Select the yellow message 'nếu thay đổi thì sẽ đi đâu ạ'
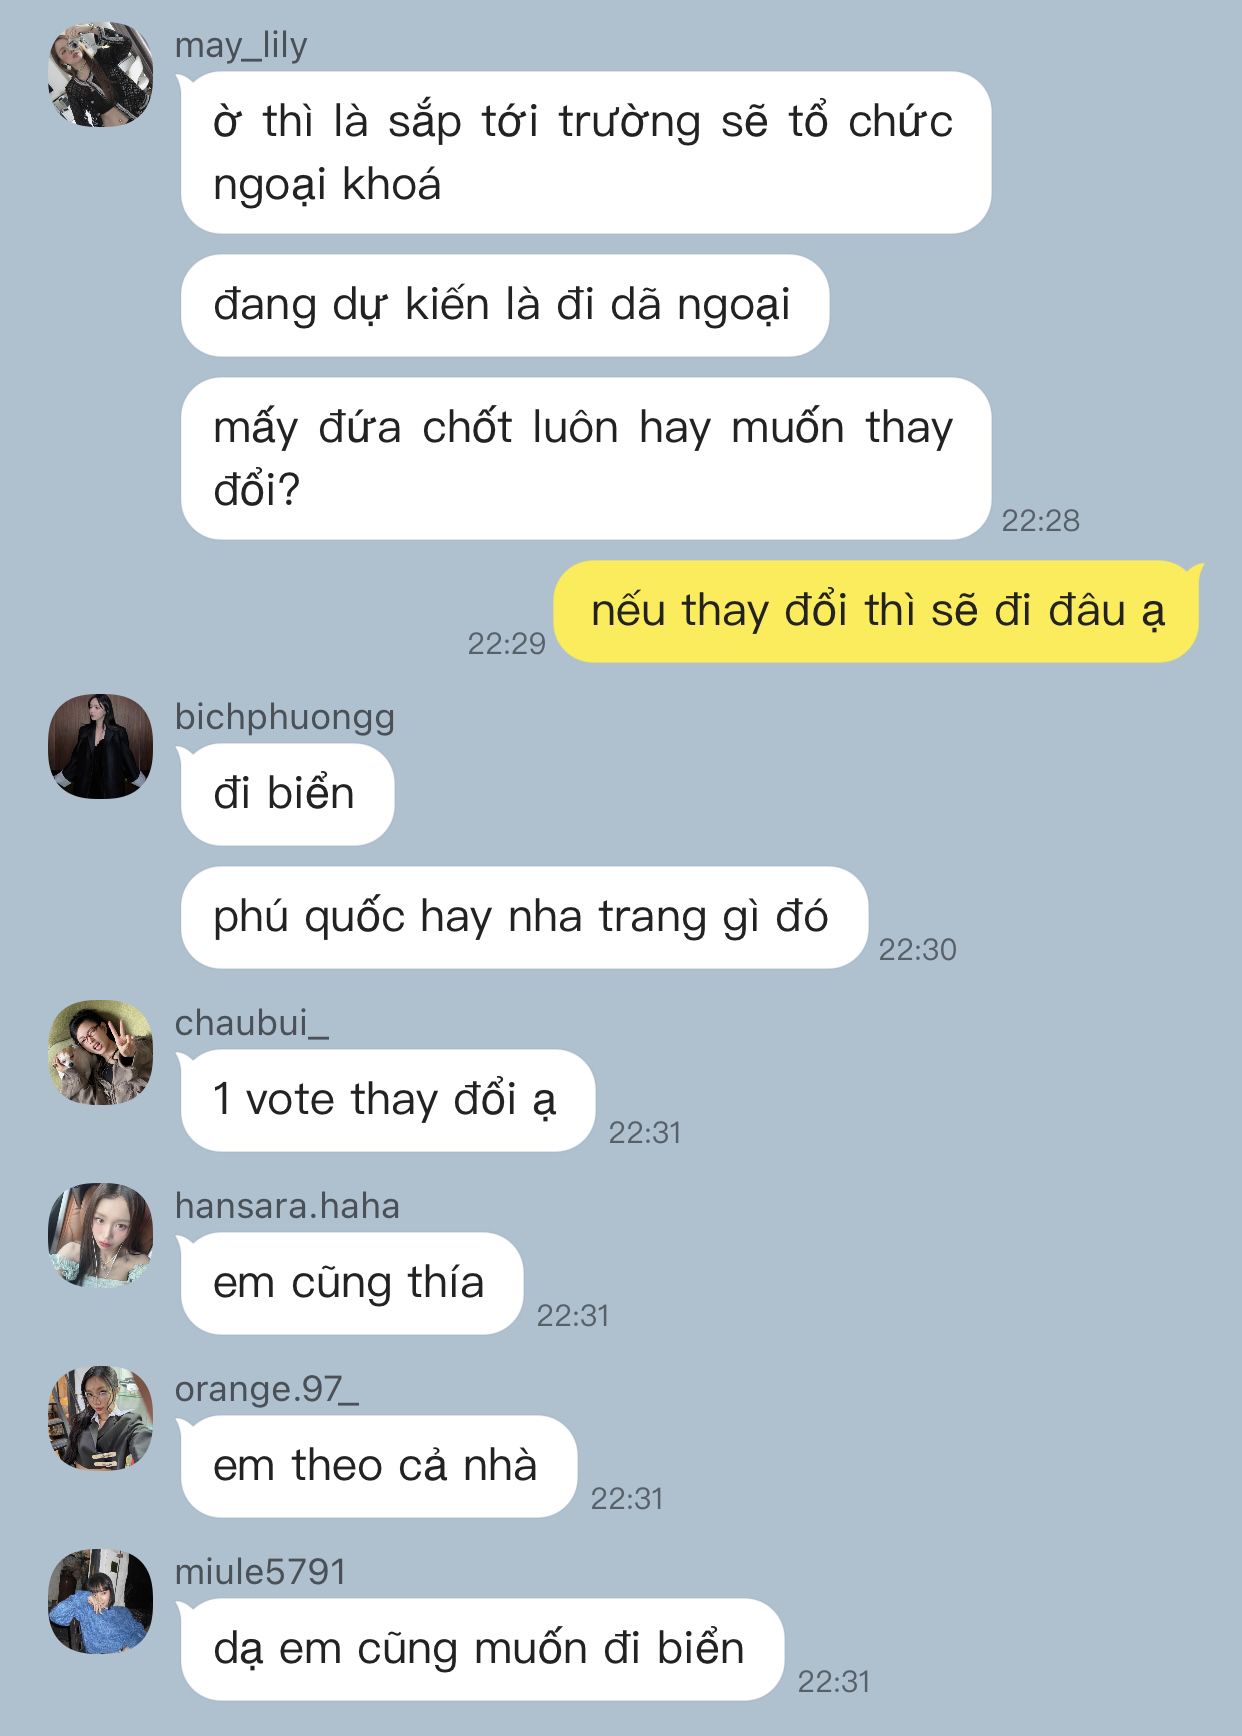The image size is (1242, 1736). coord(877,612)
